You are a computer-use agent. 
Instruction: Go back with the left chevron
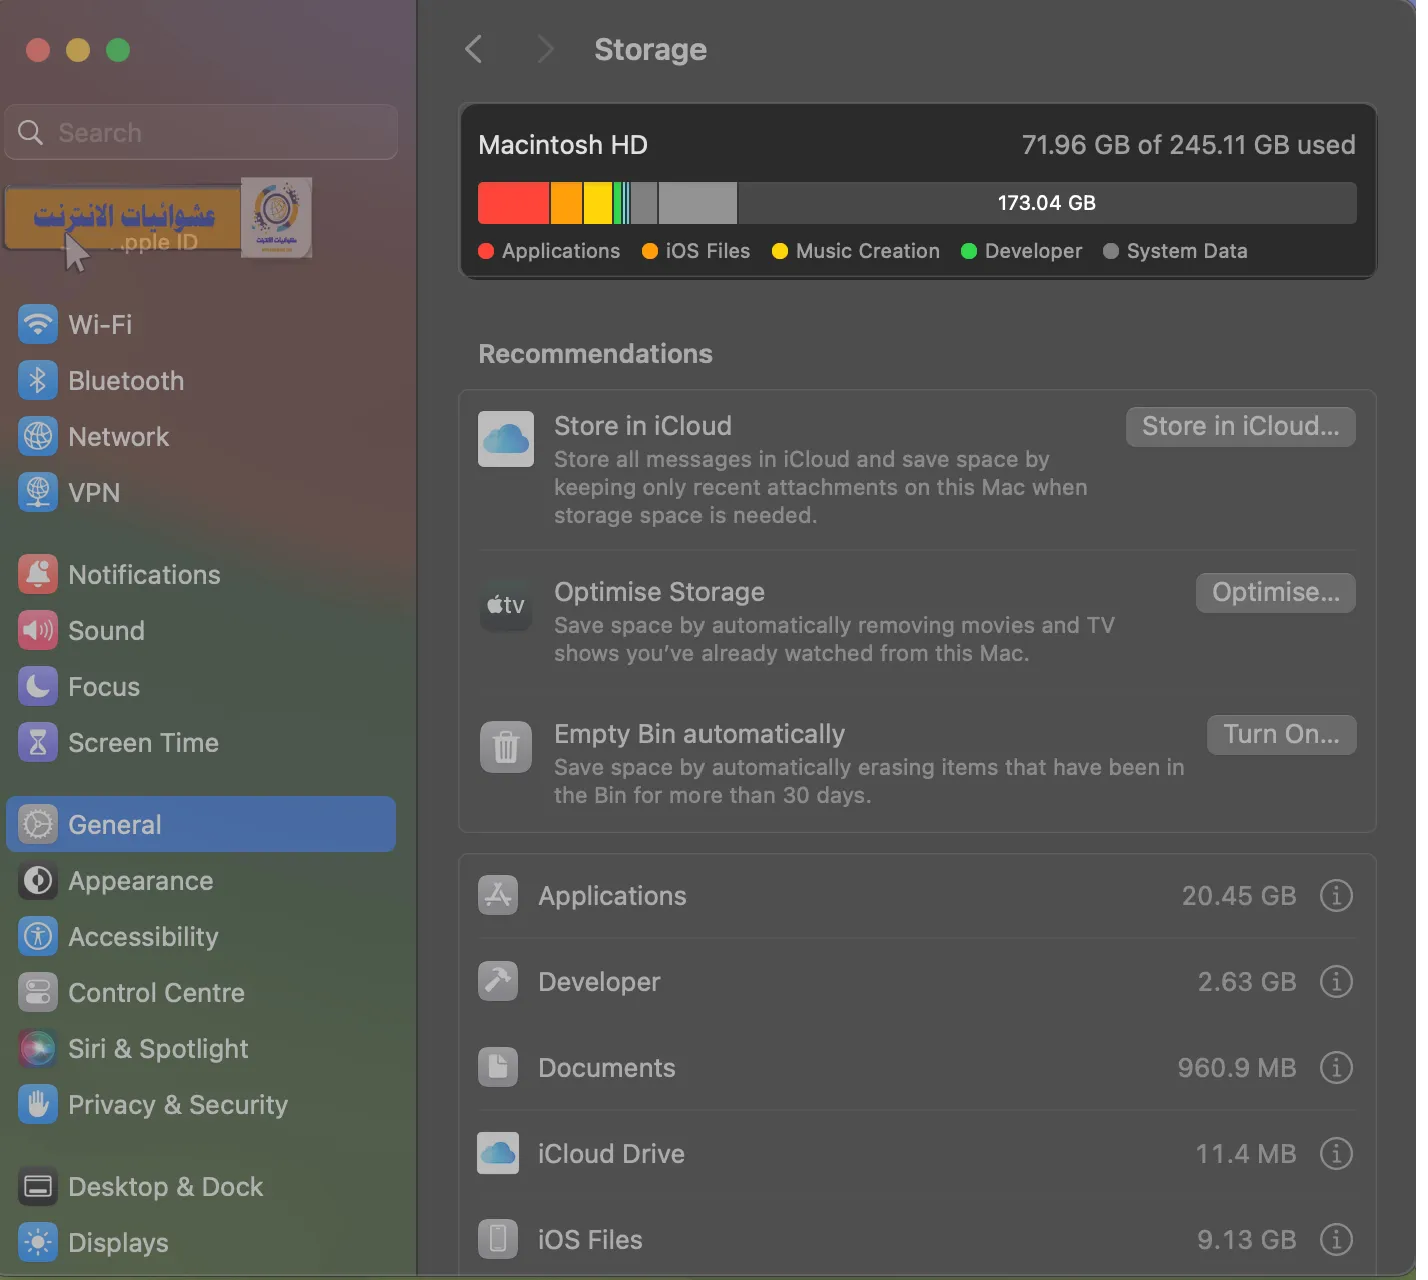point(474,49)
